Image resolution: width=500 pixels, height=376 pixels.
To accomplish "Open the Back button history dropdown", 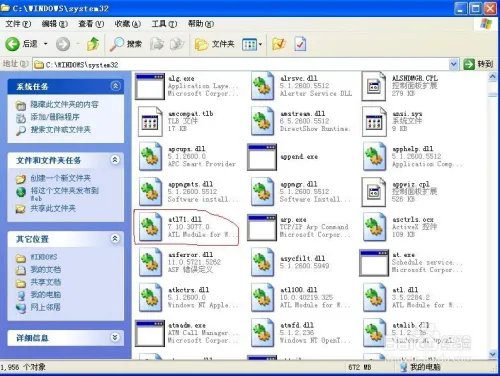I will [x=45, y=44].
